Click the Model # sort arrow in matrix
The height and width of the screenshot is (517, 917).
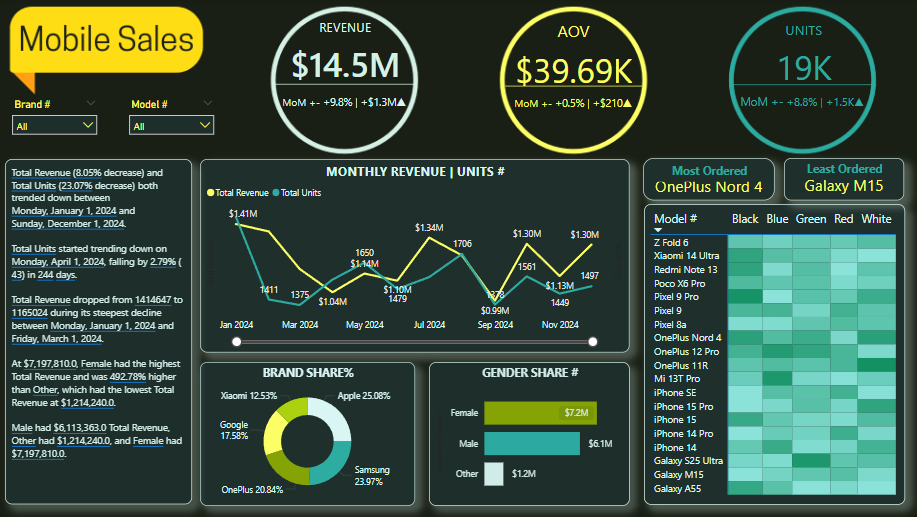coord(658,230)
